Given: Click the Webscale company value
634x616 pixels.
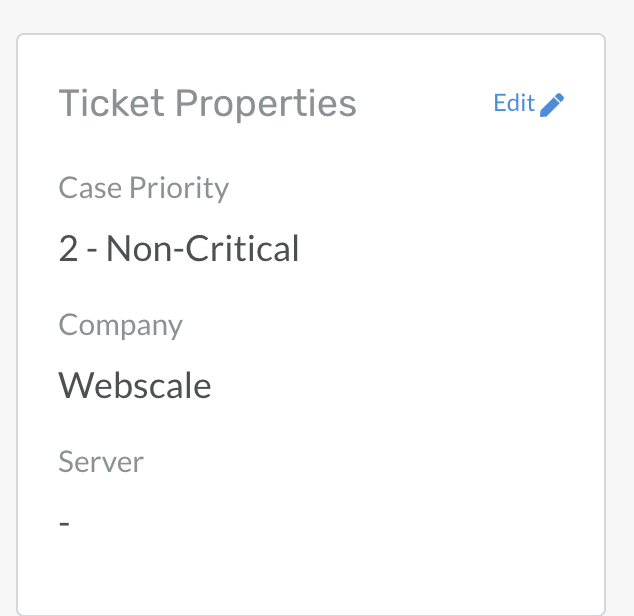Looking at the screenshot, I should tap(135, 385).
